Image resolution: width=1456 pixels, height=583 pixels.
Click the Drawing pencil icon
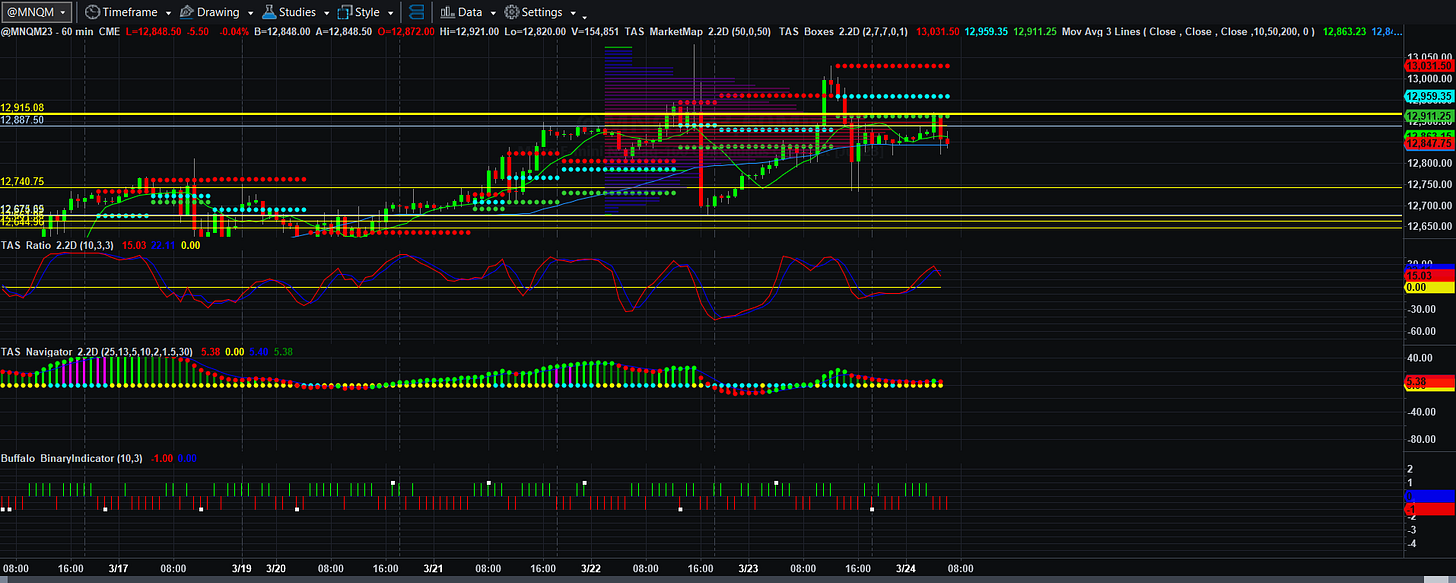(186, 13)
